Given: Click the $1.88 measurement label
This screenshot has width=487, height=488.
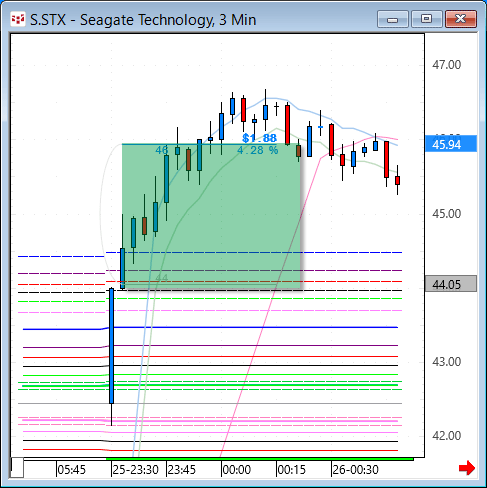Looking at the screenshot, I should click(x=259, y=138).
